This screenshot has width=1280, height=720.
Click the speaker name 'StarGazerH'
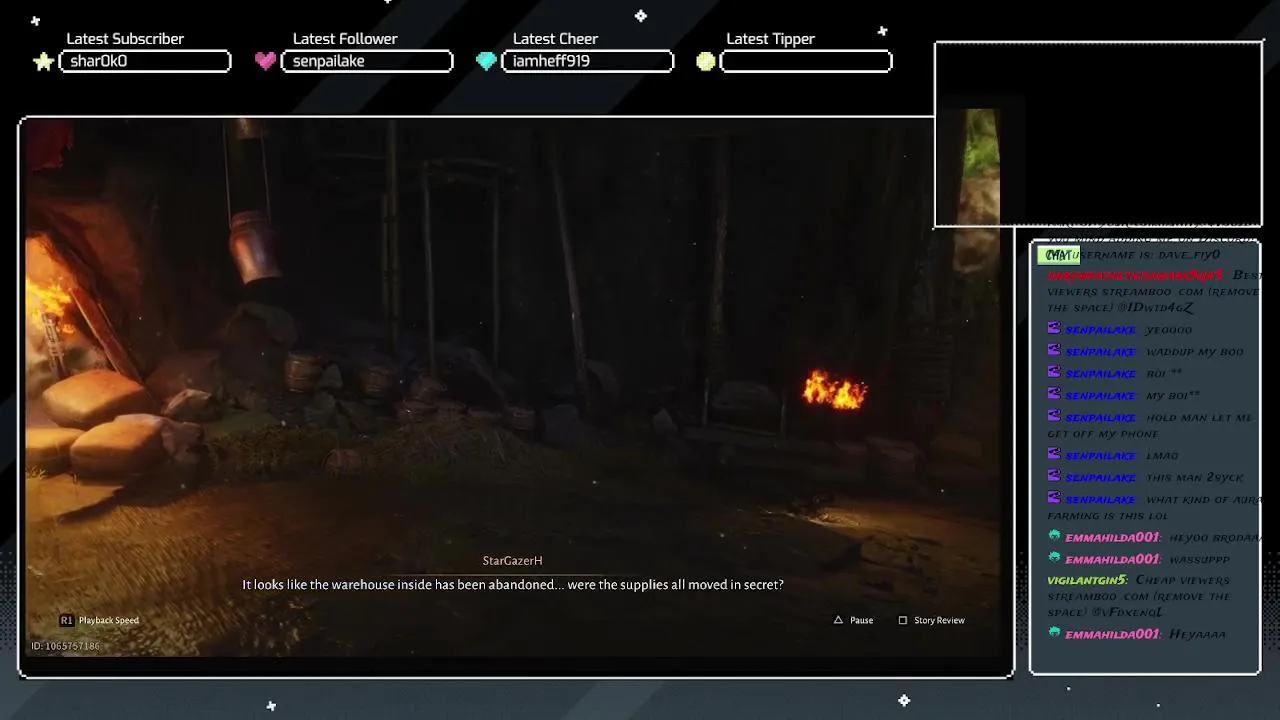[512, 561]
